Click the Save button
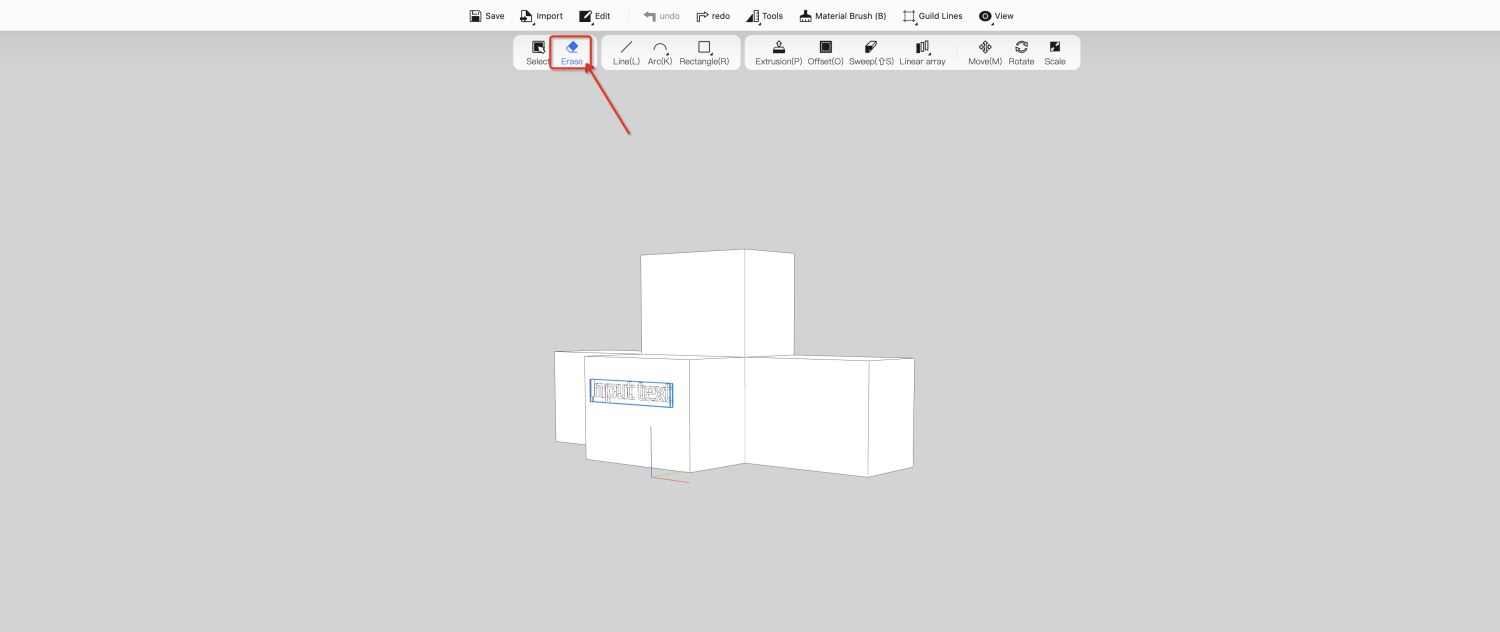Image resolution: width=1500 pixels, height=632 pixels. point(487,16)
